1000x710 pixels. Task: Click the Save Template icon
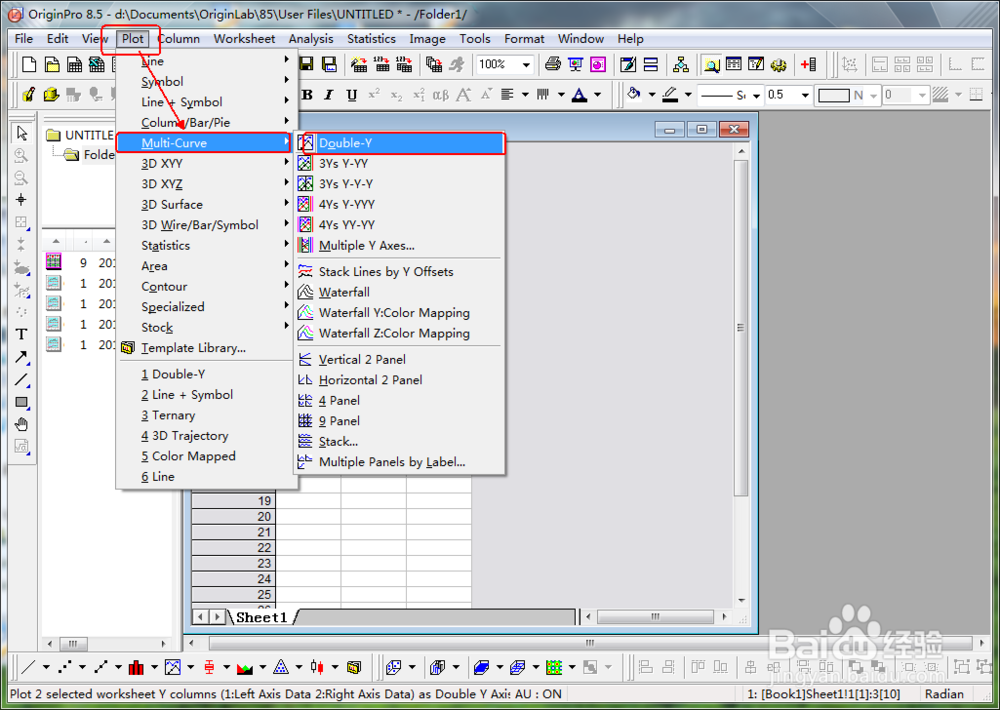pyautogui.click(x=329, y=64)
